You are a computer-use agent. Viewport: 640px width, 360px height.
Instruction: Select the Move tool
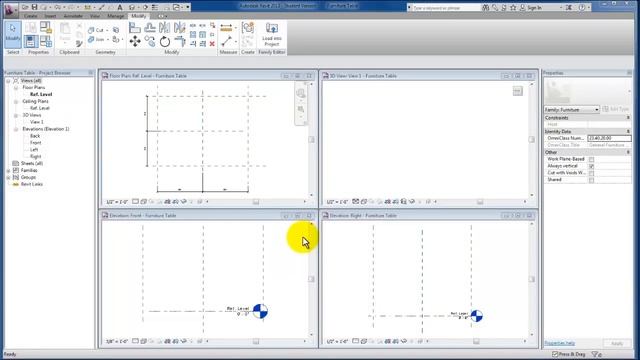click(x=135, y=41)
